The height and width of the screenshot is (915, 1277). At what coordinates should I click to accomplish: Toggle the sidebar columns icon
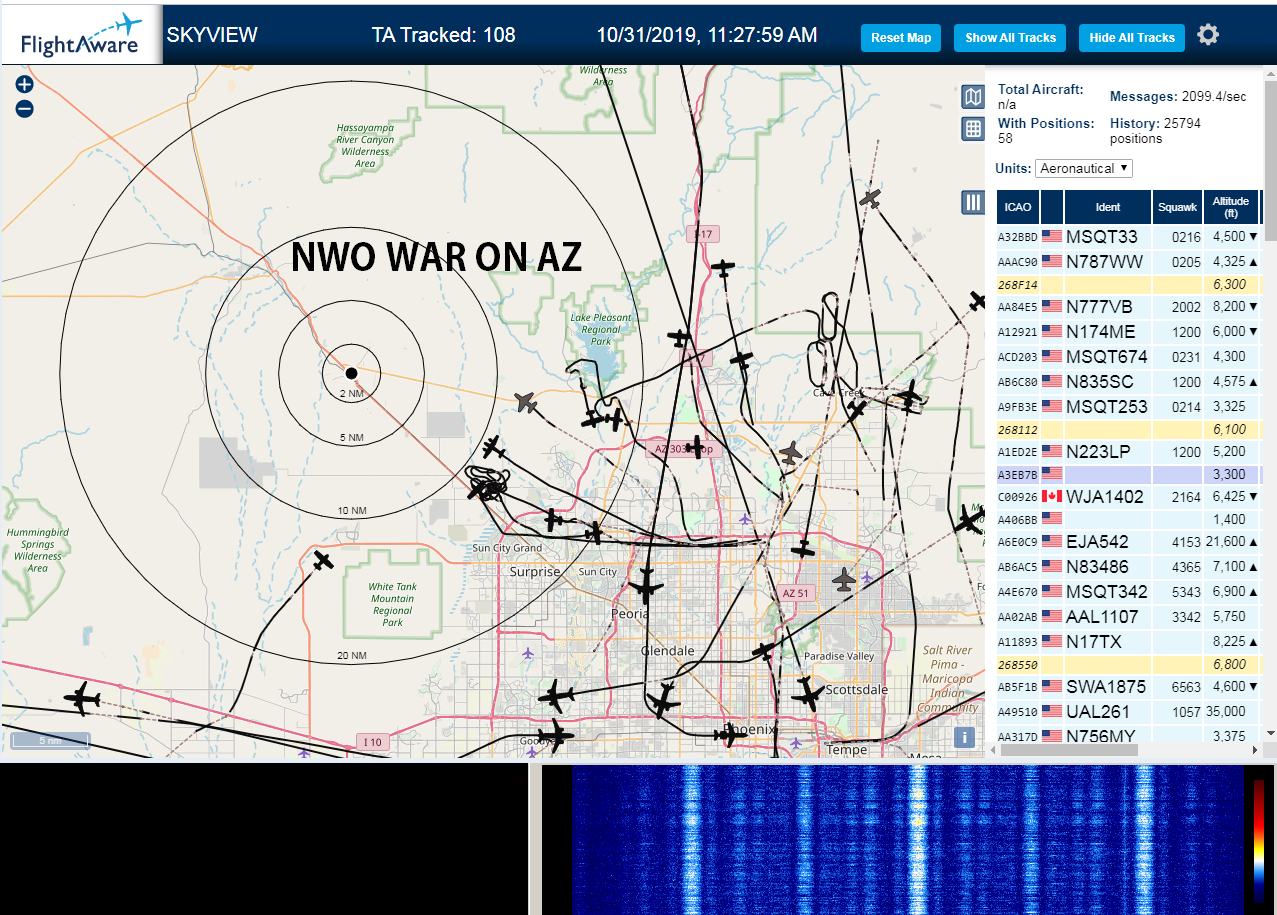click(973, 203)
